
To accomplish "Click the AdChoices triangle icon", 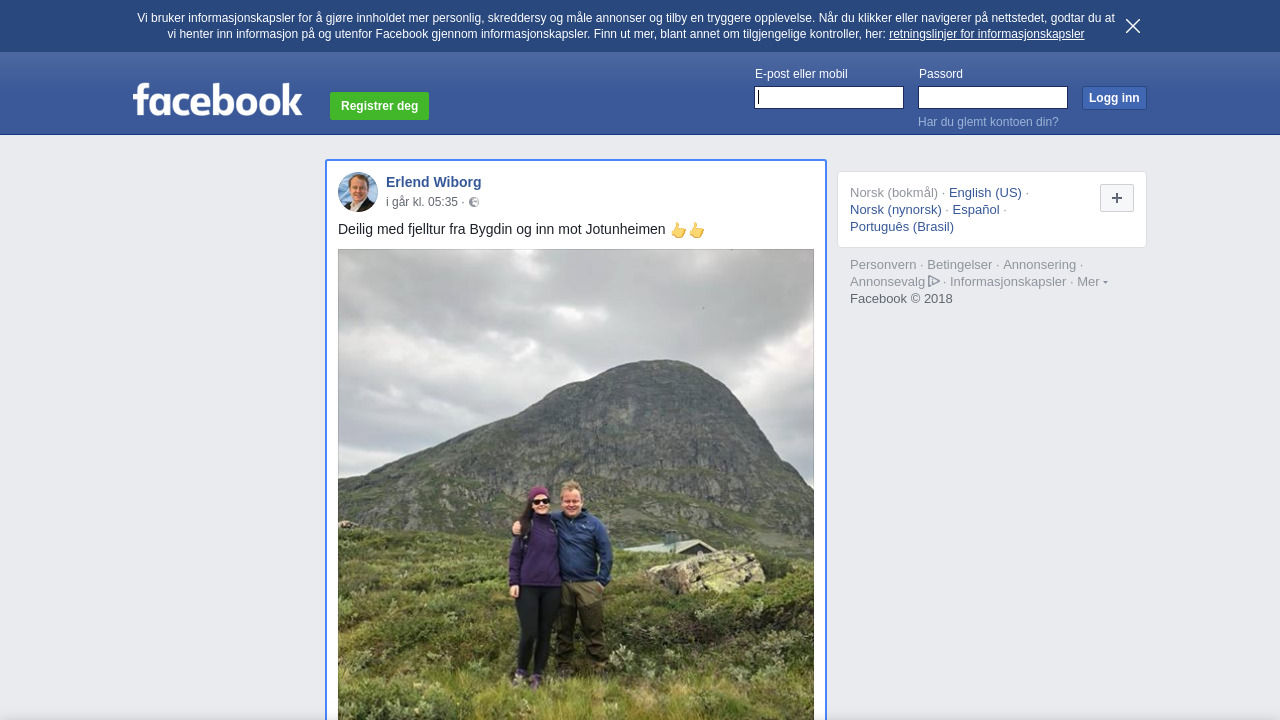I will pyautogui.click(x=934, y=281).
